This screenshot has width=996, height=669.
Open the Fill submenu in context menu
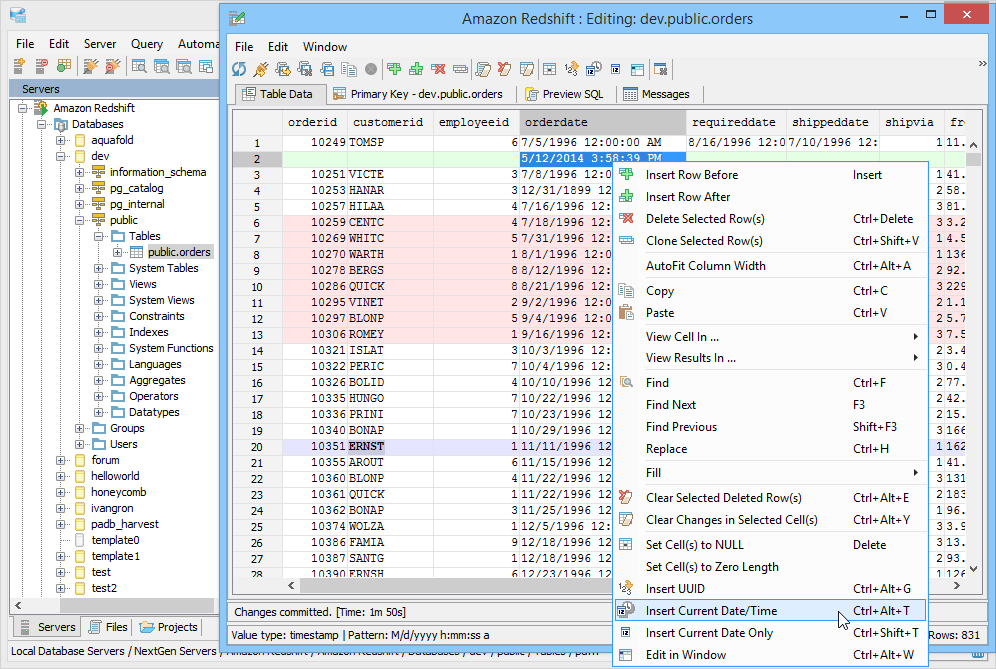(x=770, y=473)
